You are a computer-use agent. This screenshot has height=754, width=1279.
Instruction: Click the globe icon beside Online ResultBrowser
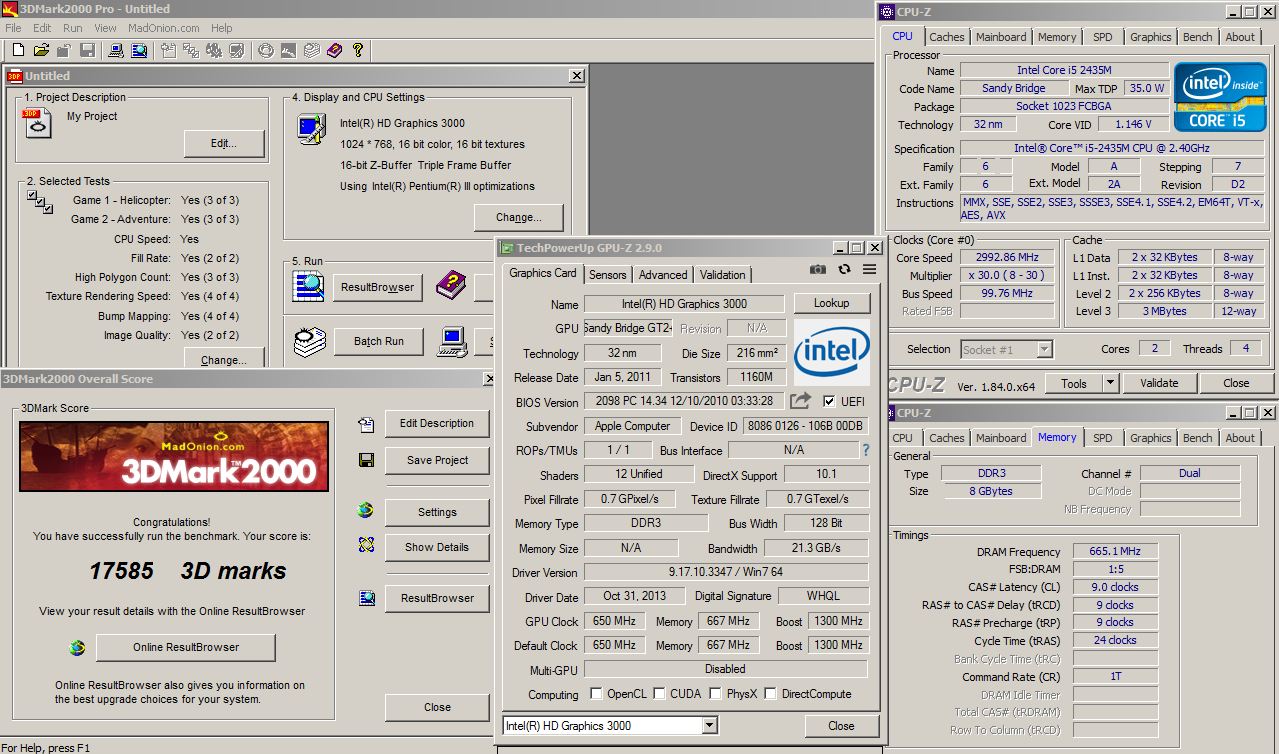click(77, 648)
